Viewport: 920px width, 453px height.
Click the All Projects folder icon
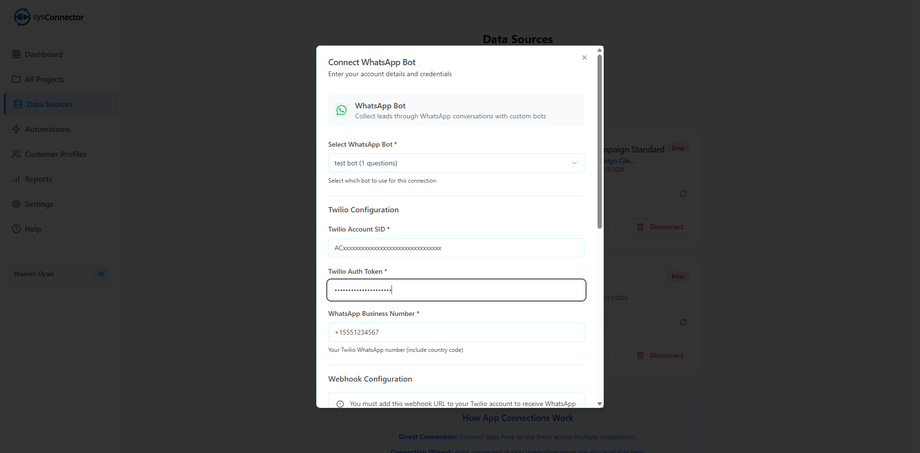tap(16, 79)
